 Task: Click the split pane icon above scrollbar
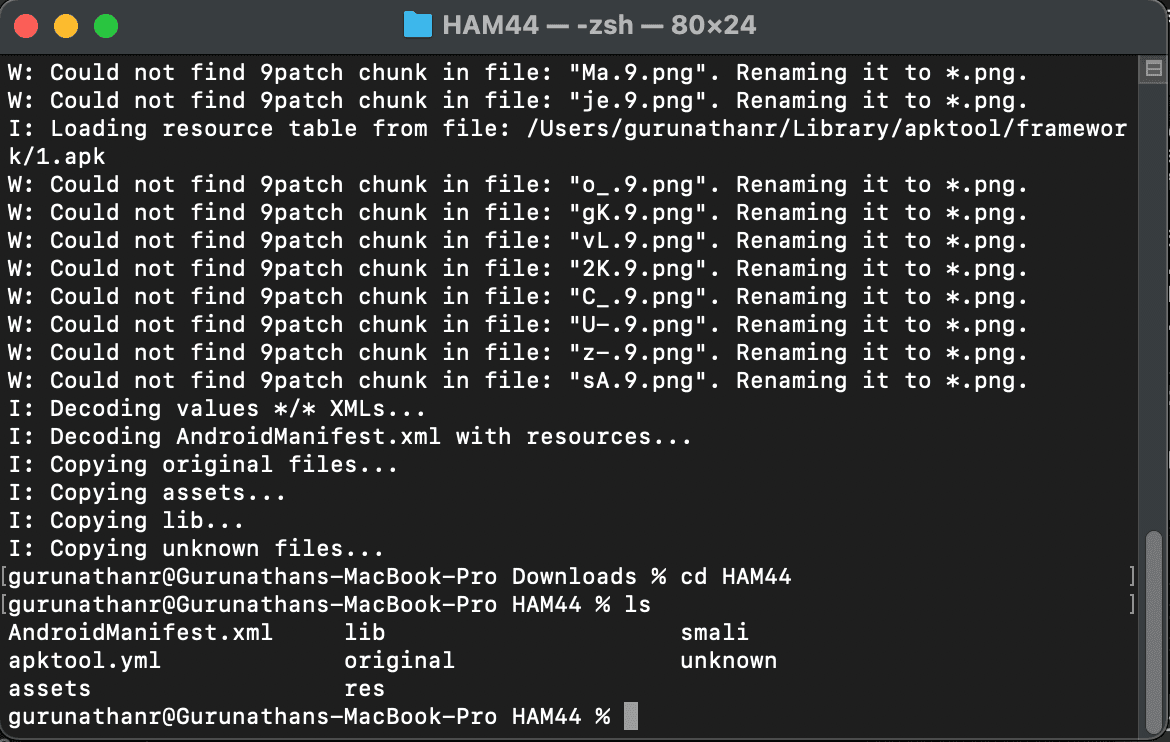point(1153,68)
